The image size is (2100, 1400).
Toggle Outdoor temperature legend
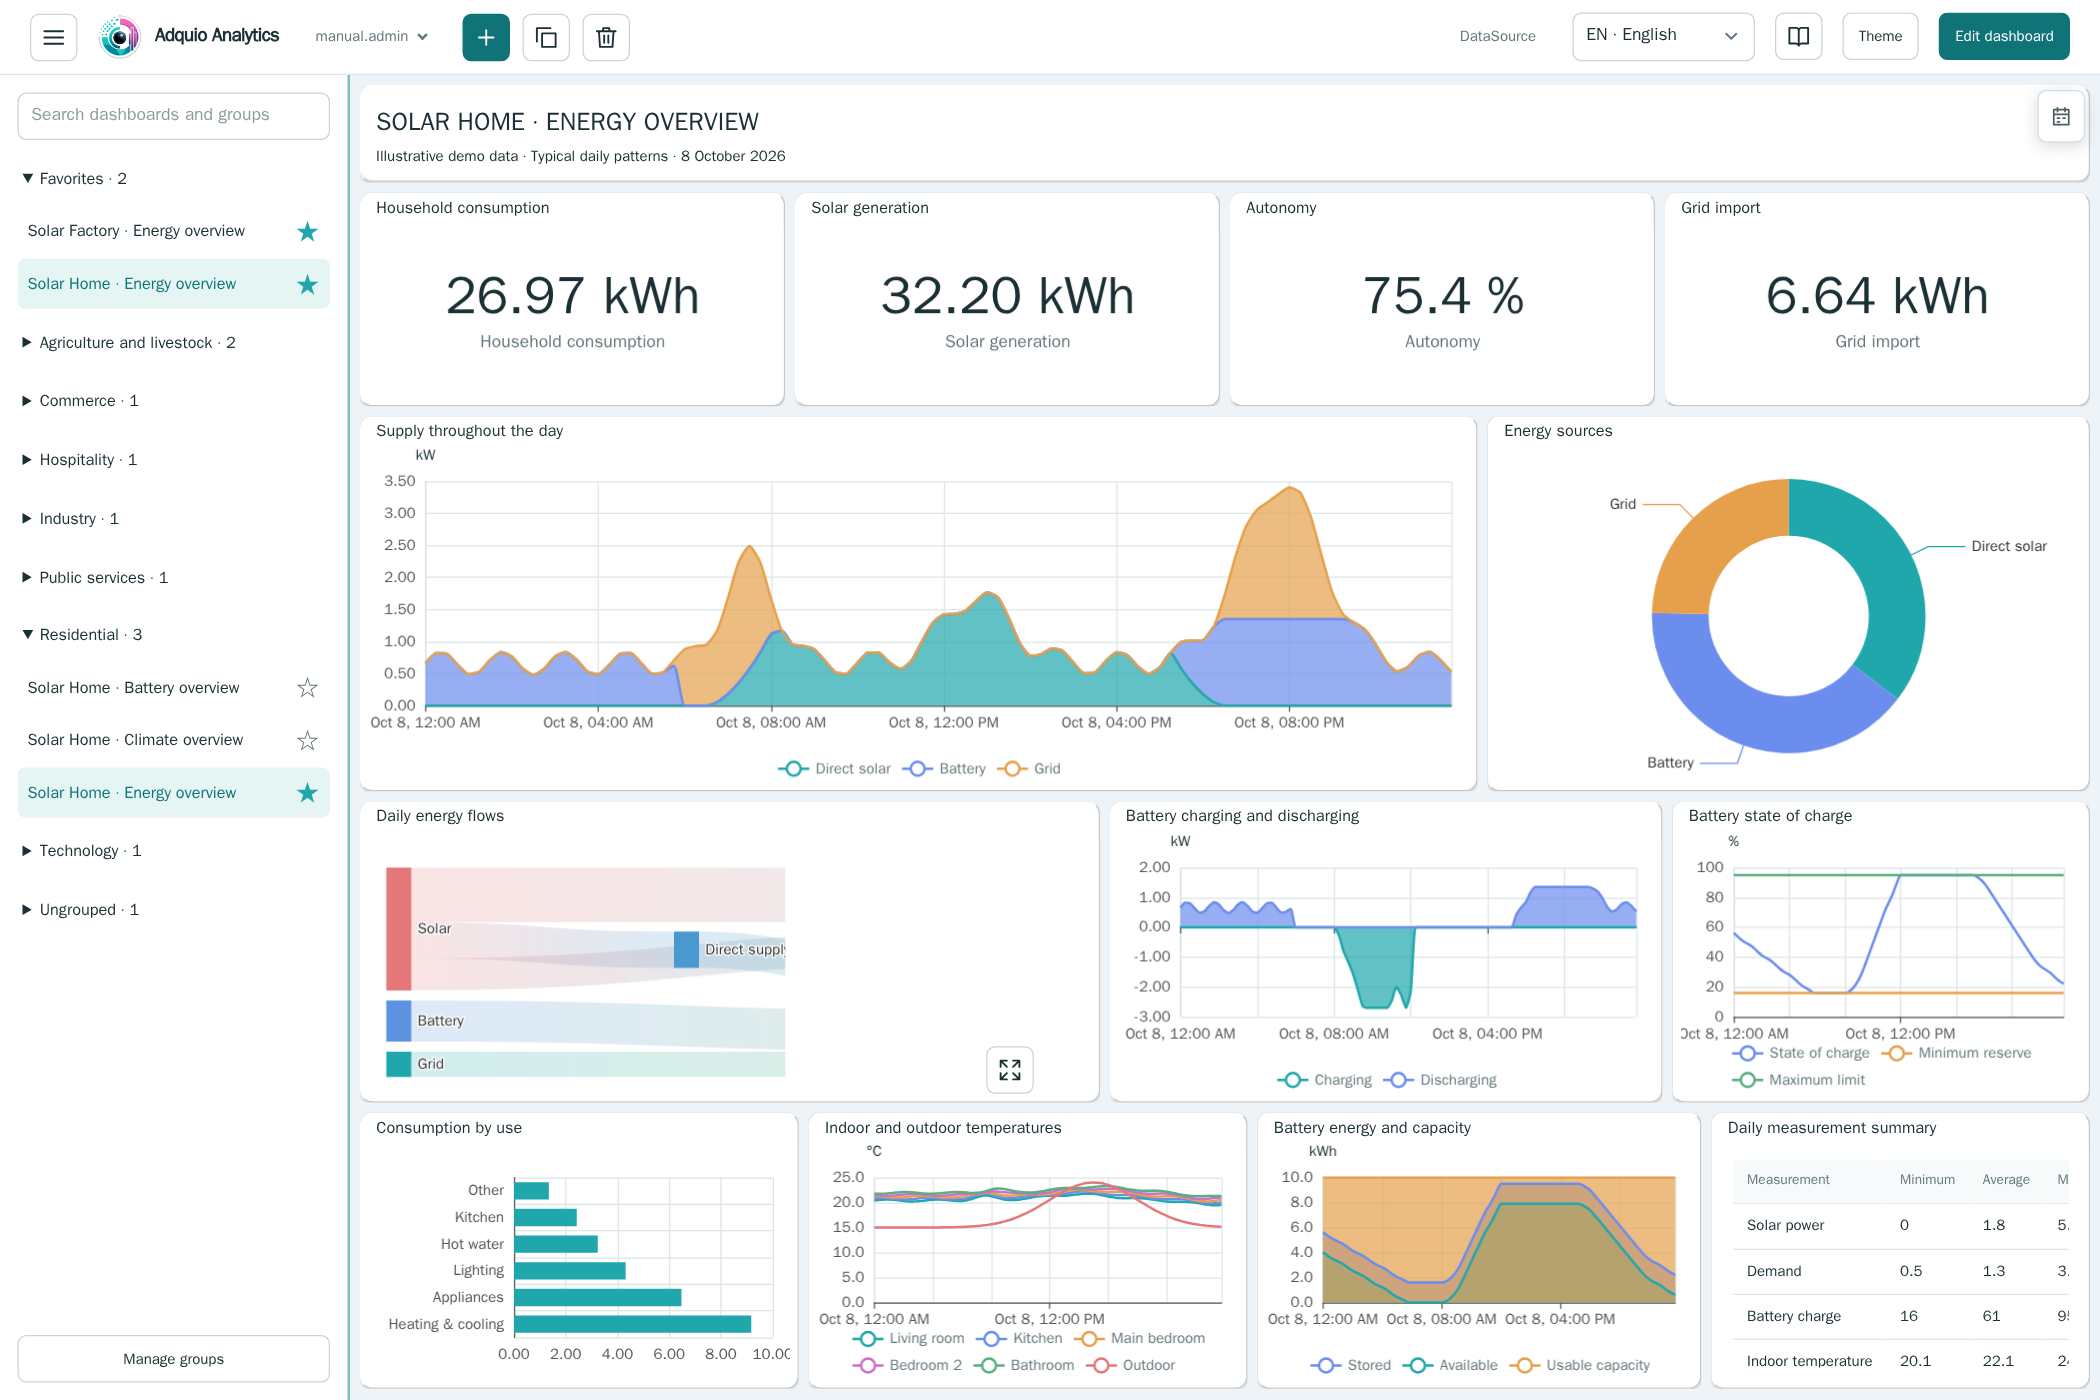pos(1132,1365)
